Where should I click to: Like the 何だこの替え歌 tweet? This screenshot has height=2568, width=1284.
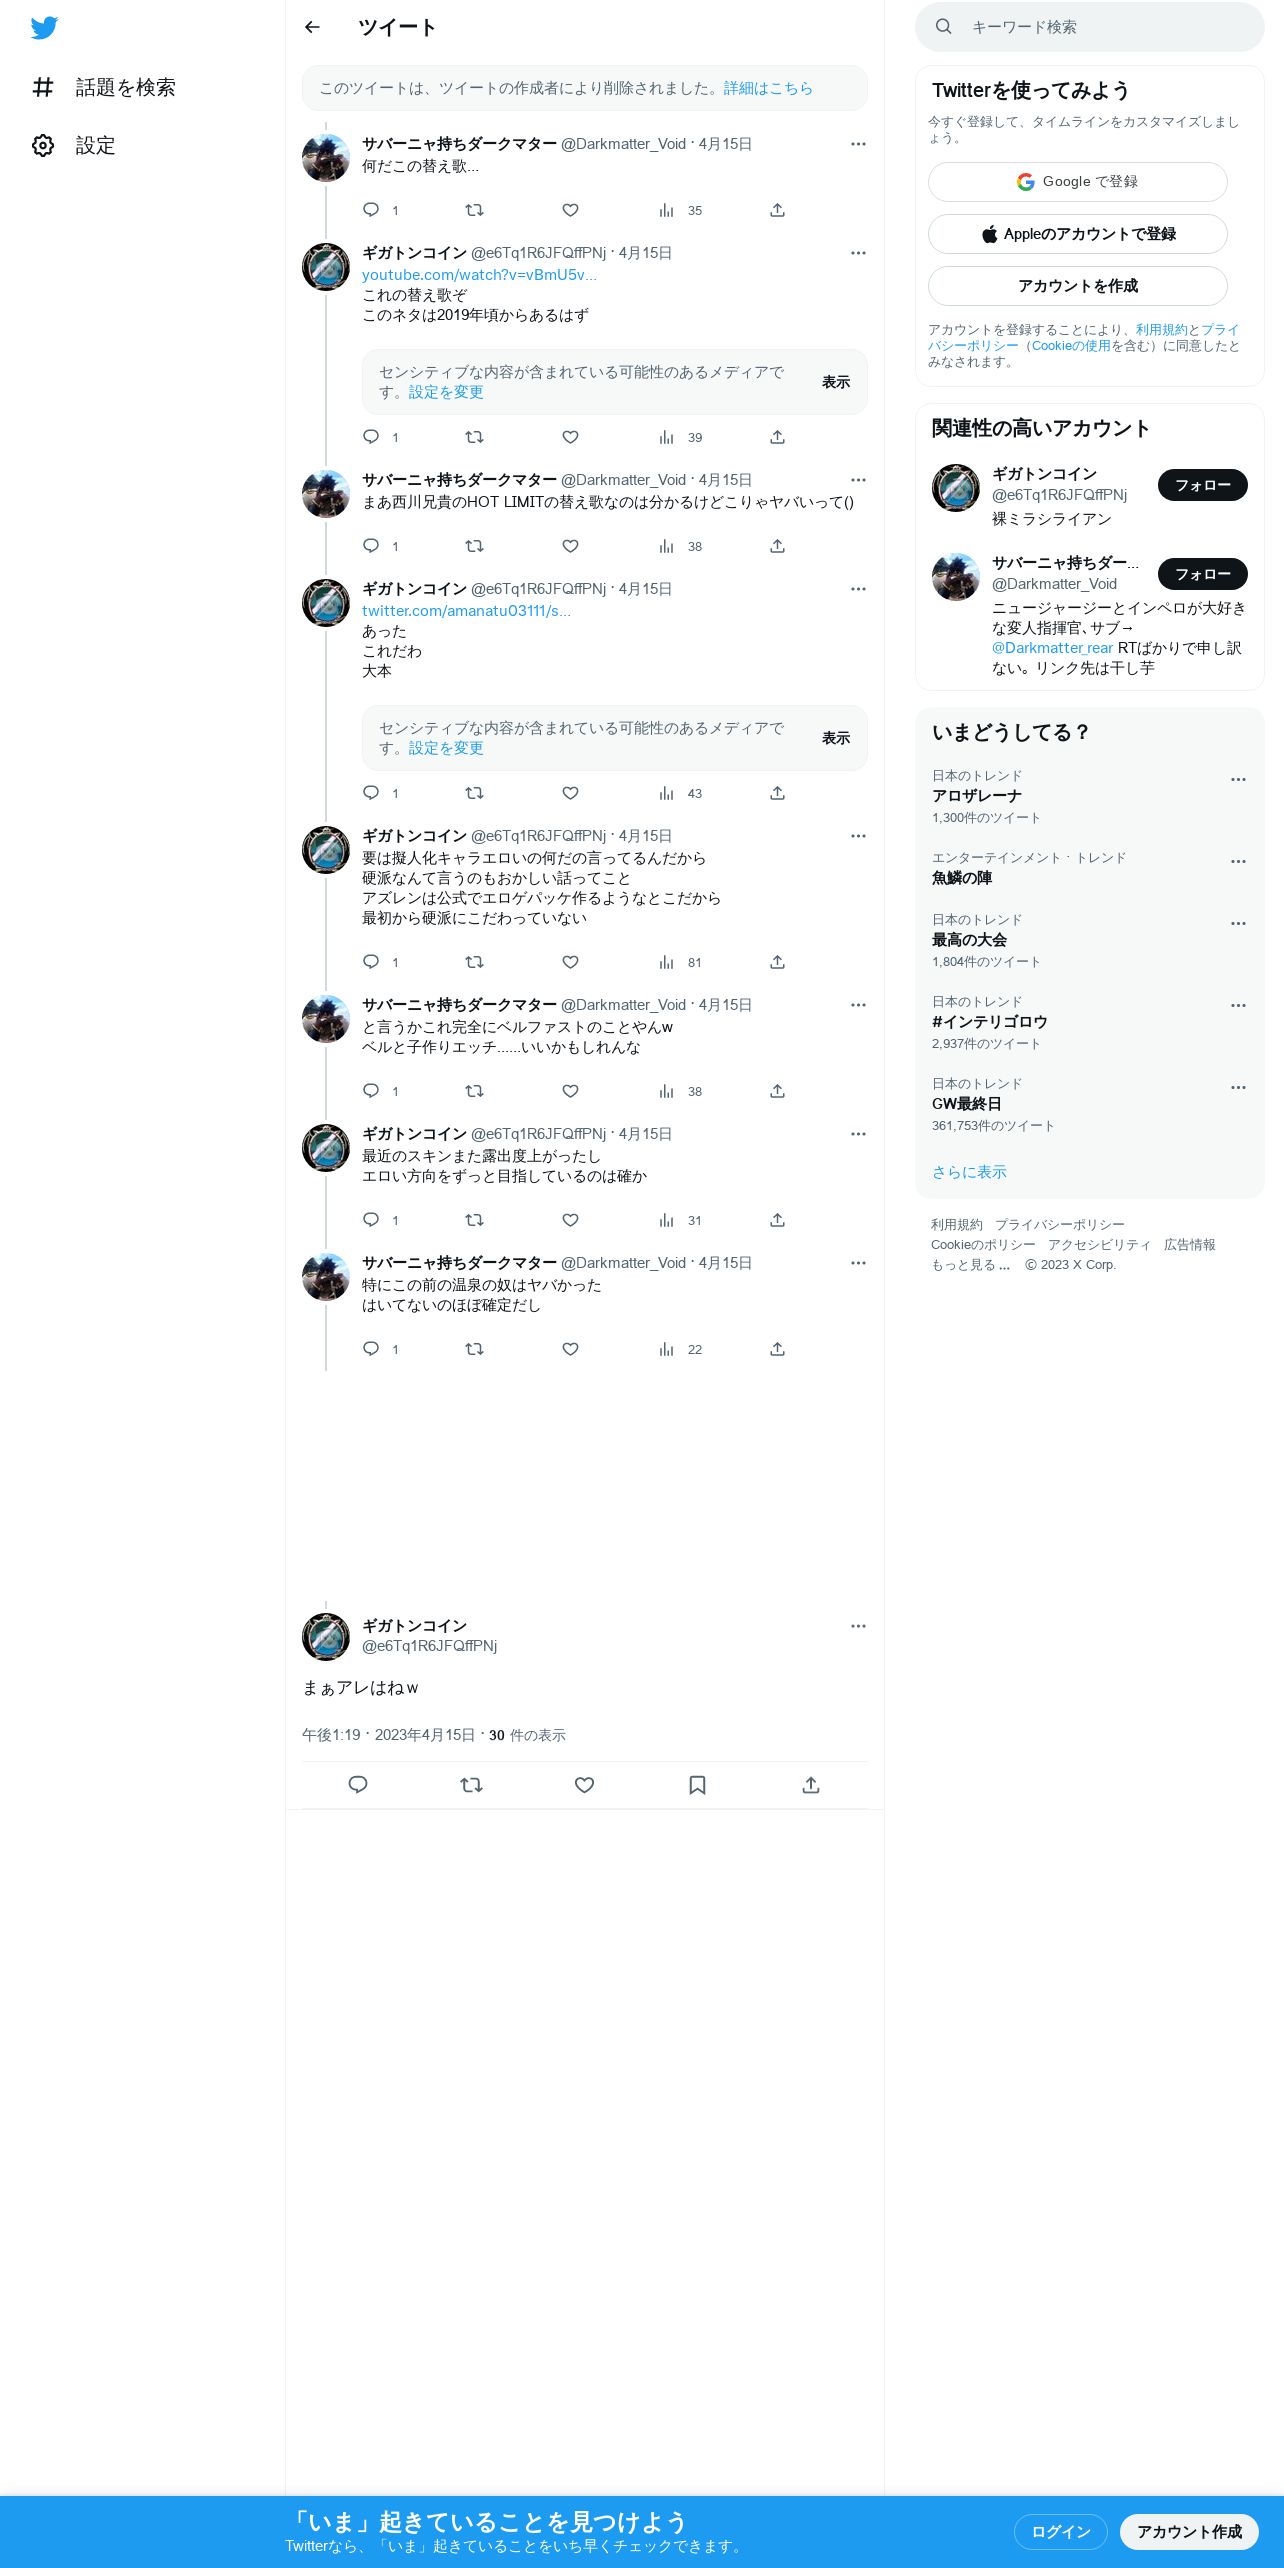tap(570, 210)
